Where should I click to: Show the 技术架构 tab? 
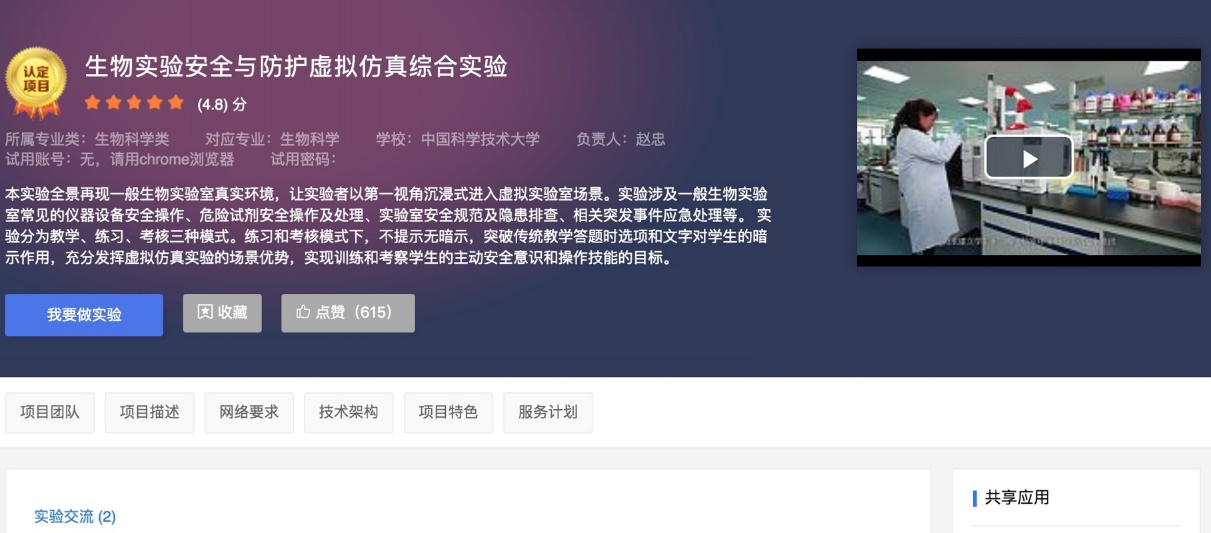coord(349,412)
